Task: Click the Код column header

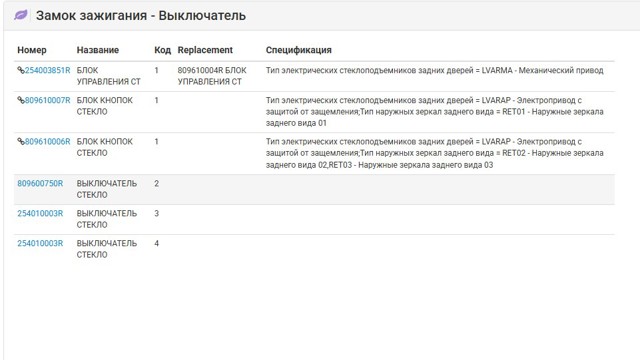Action: click(x=162, y=50)
